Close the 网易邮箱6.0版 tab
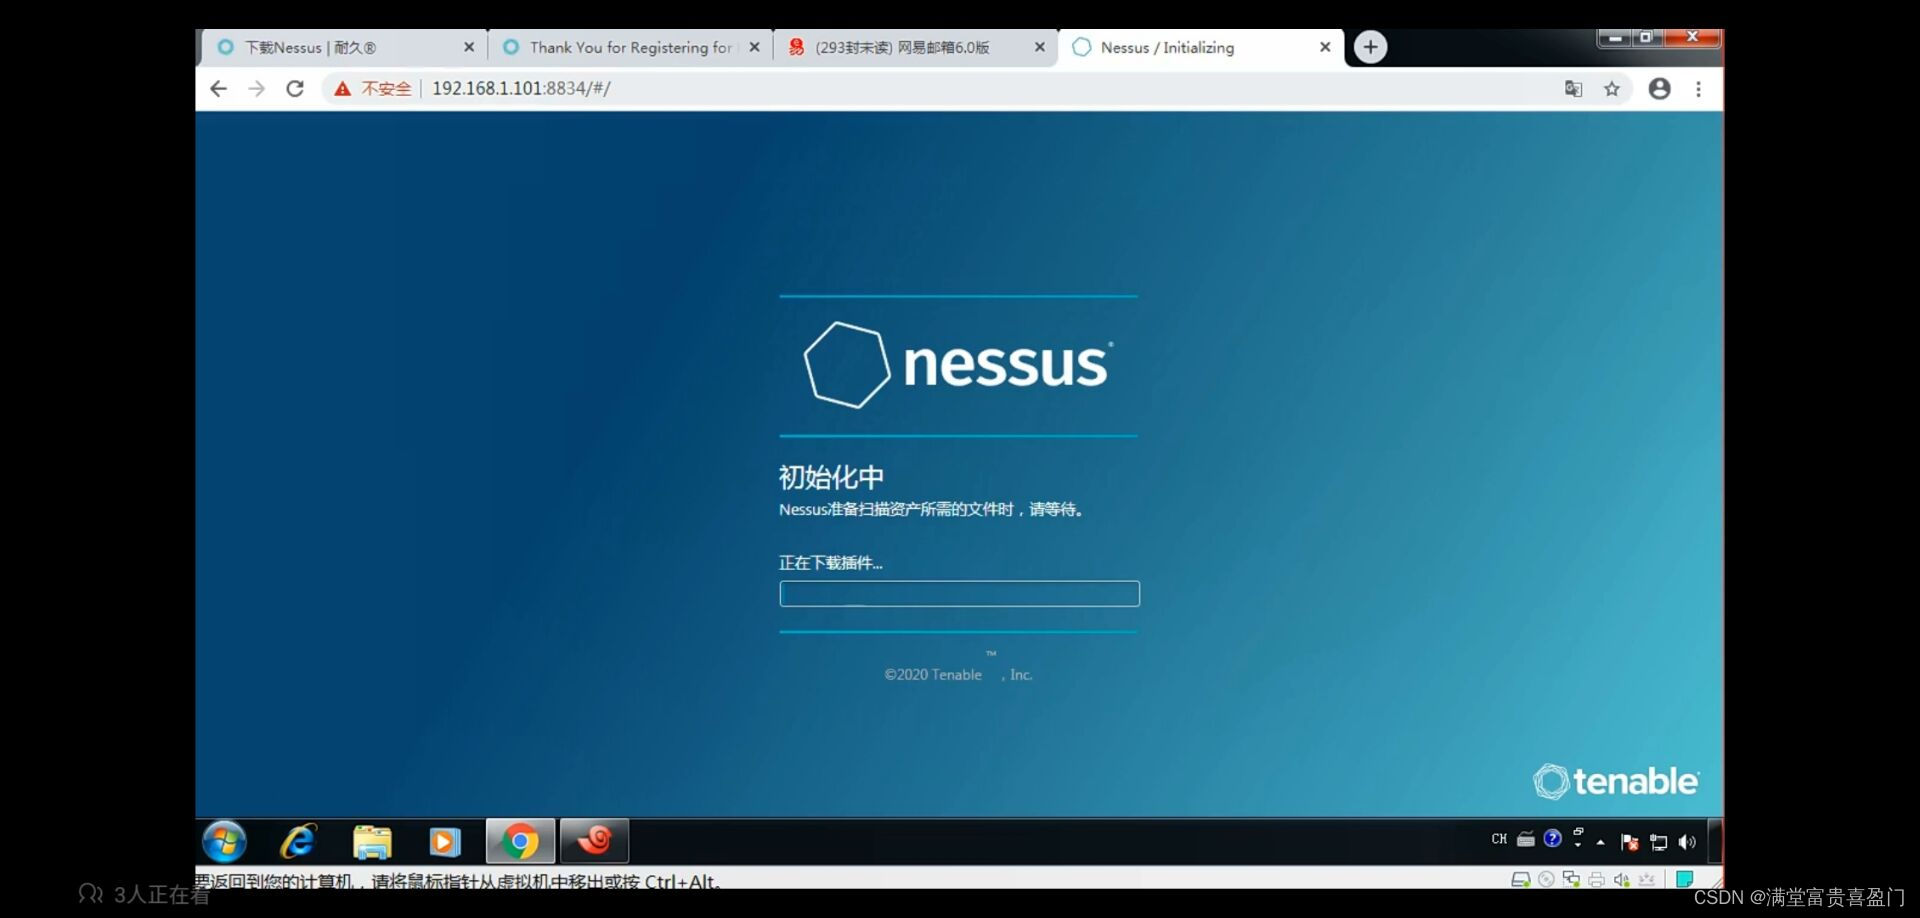This screenshot has height=918, width=1920. (x=1040, y=47)
